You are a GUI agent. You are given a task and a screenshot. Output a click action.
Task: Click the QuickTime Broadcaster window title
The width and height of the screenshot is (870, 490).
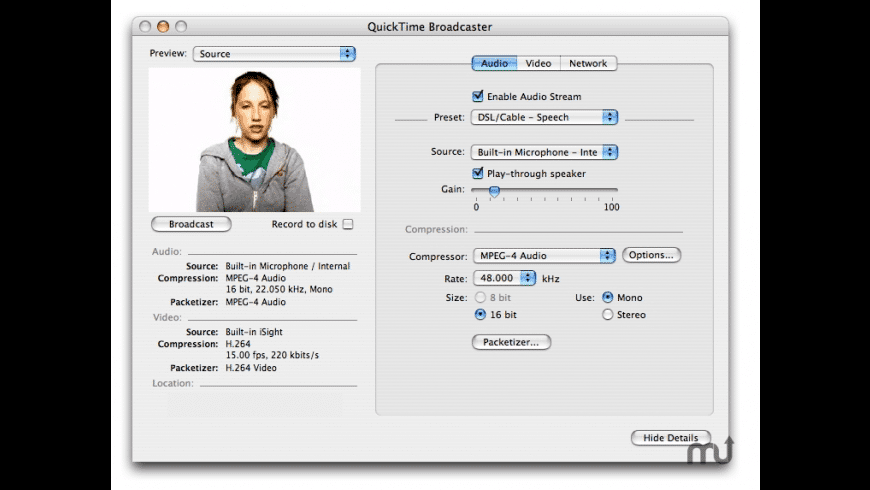tap(429, 27)
